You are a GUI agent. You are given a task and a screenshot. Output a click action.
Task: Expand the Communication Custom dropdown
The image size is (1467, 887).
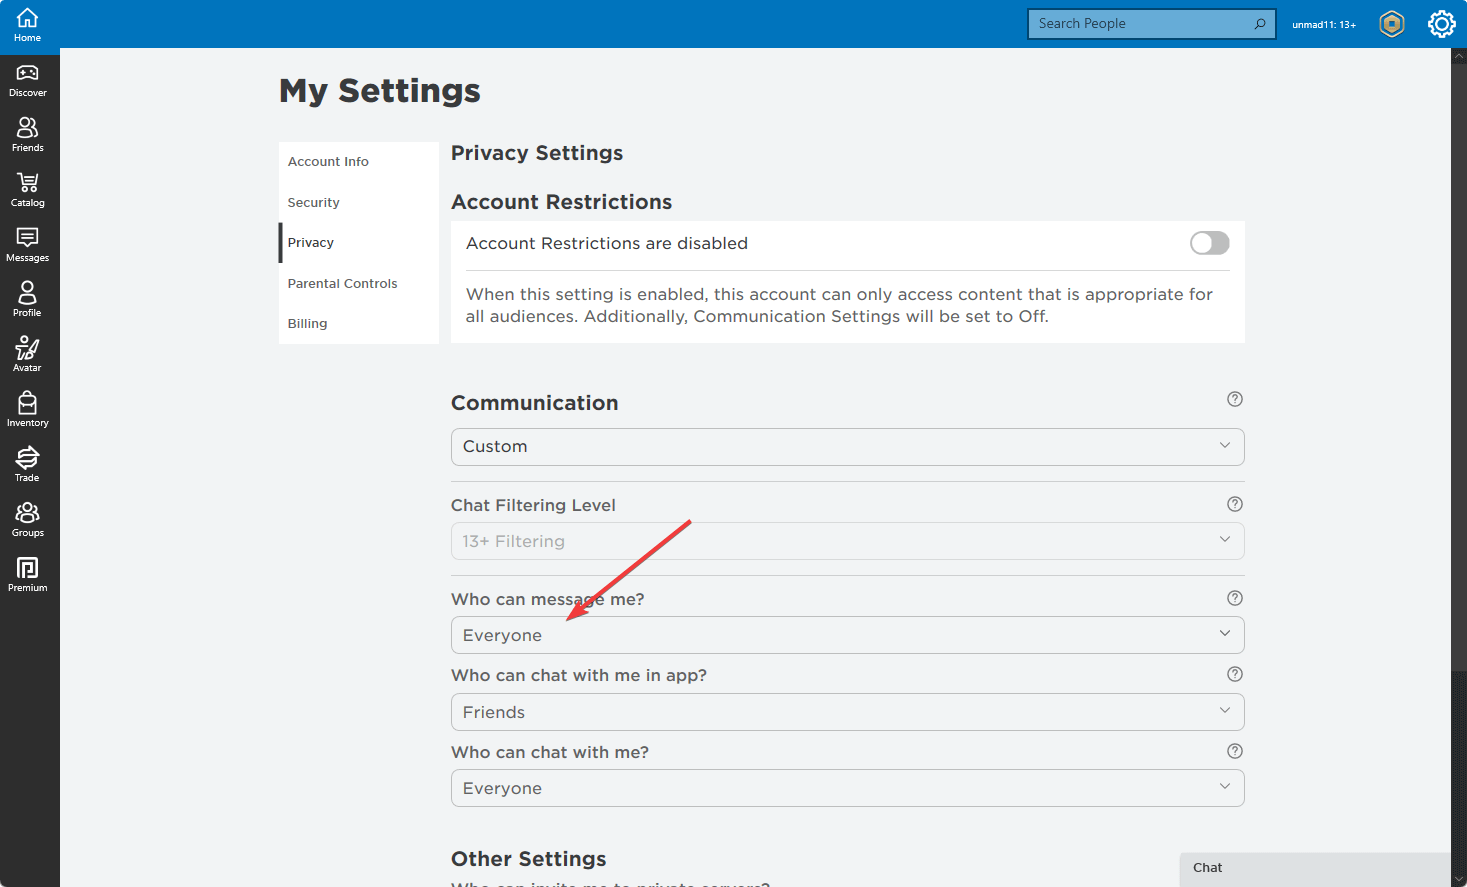click(x=847, y=447)
